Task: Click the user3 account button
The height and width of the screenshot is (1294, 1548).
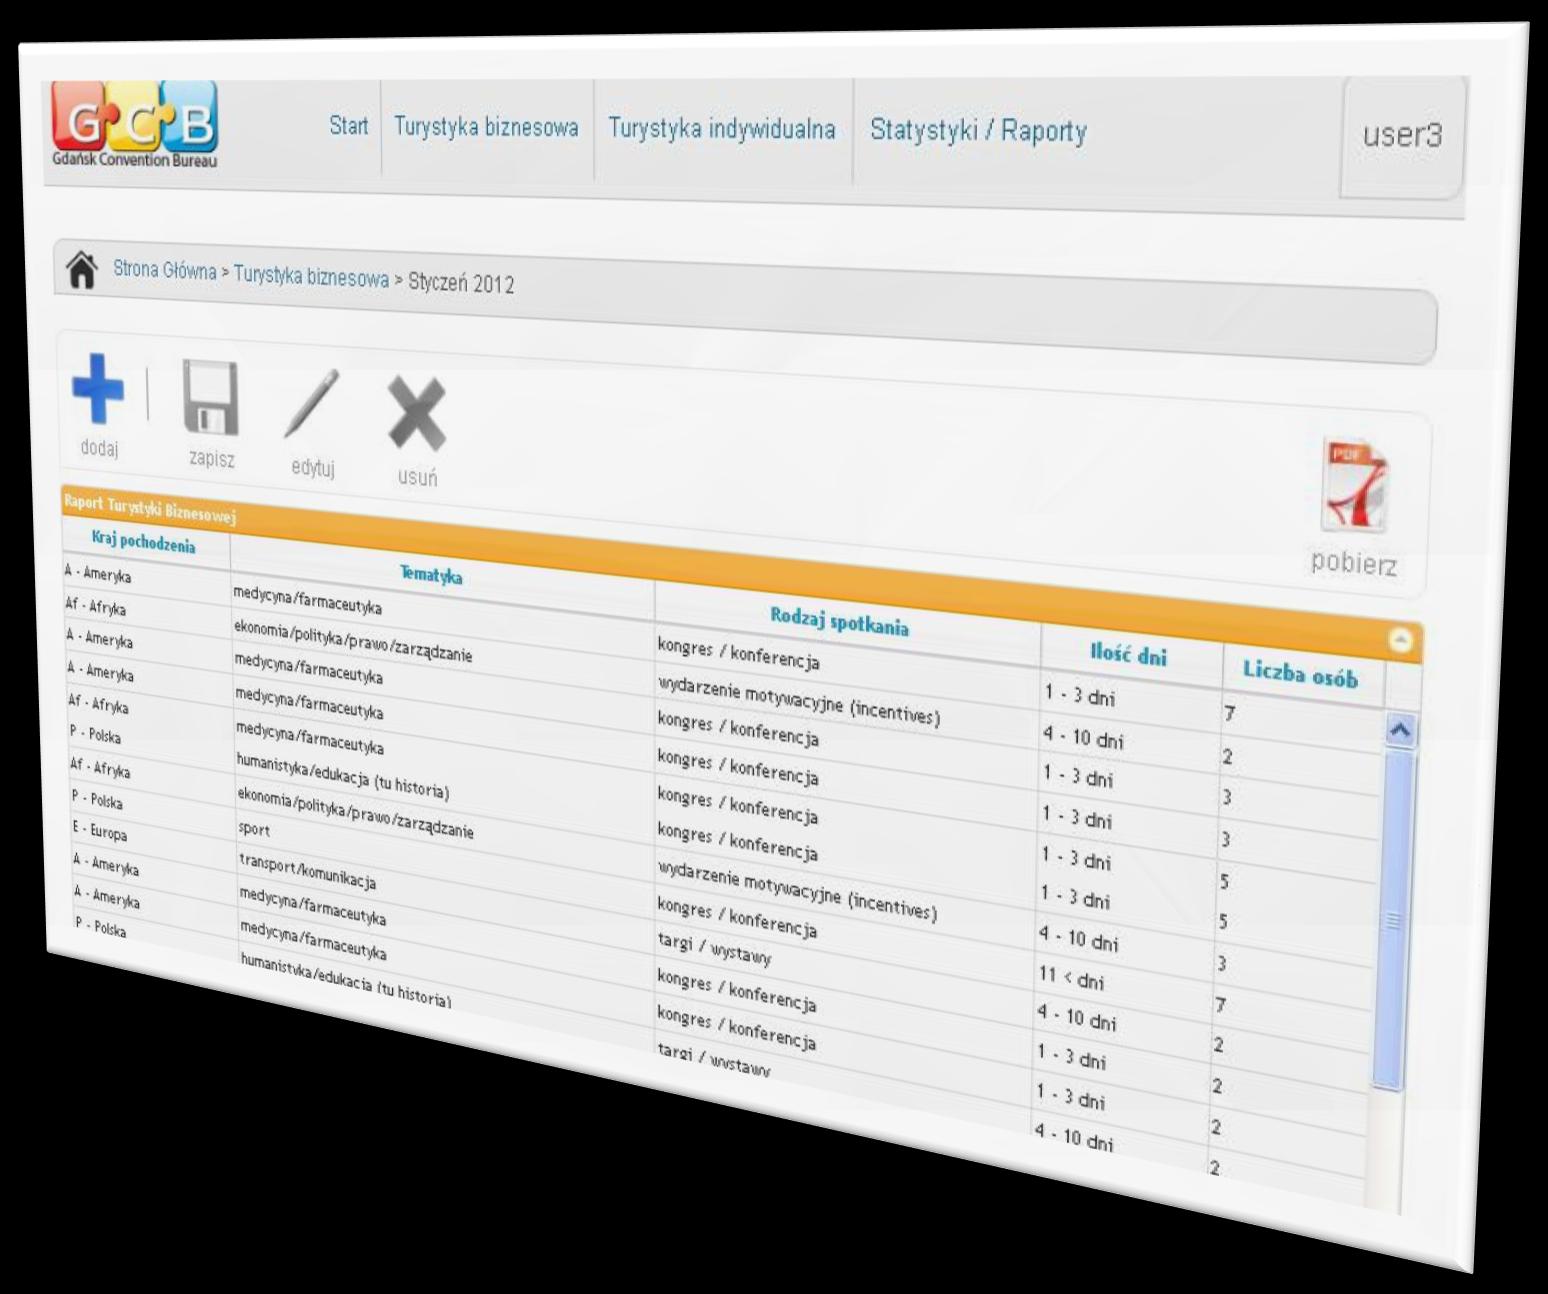Action: [1402, 135]
